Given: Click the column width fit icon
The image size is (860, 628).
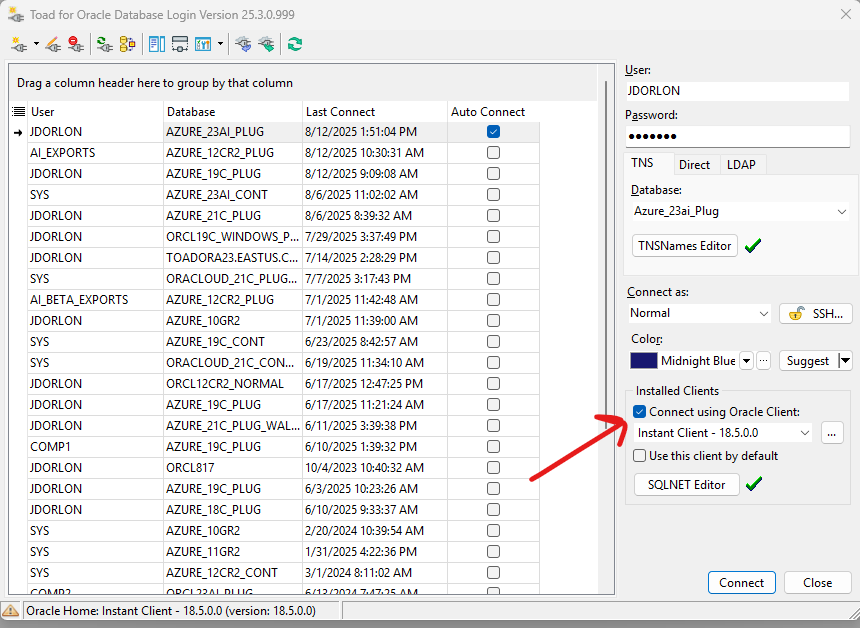Looking at the screenshot, I should click(x=180, y=44).
